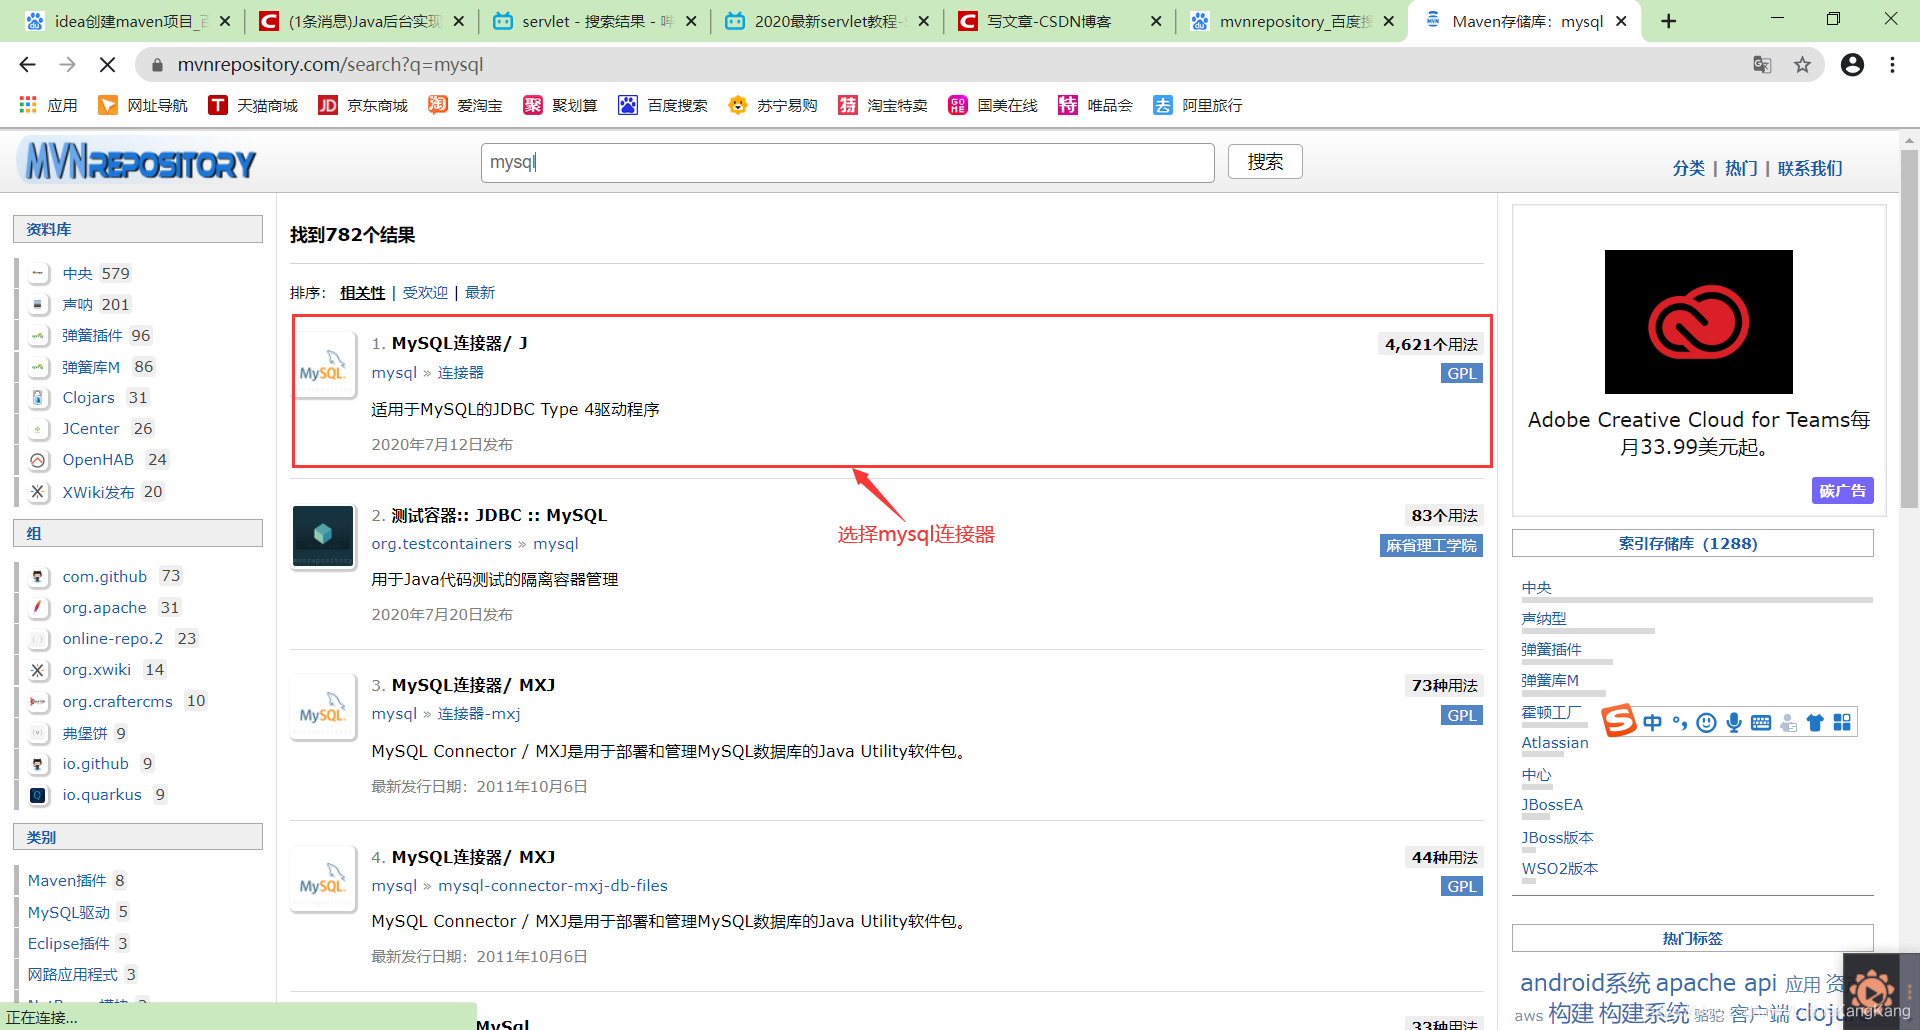Open Chrome's three-dot menu
Screen dimensions: 1920x1030
[x=1892, y=64]
